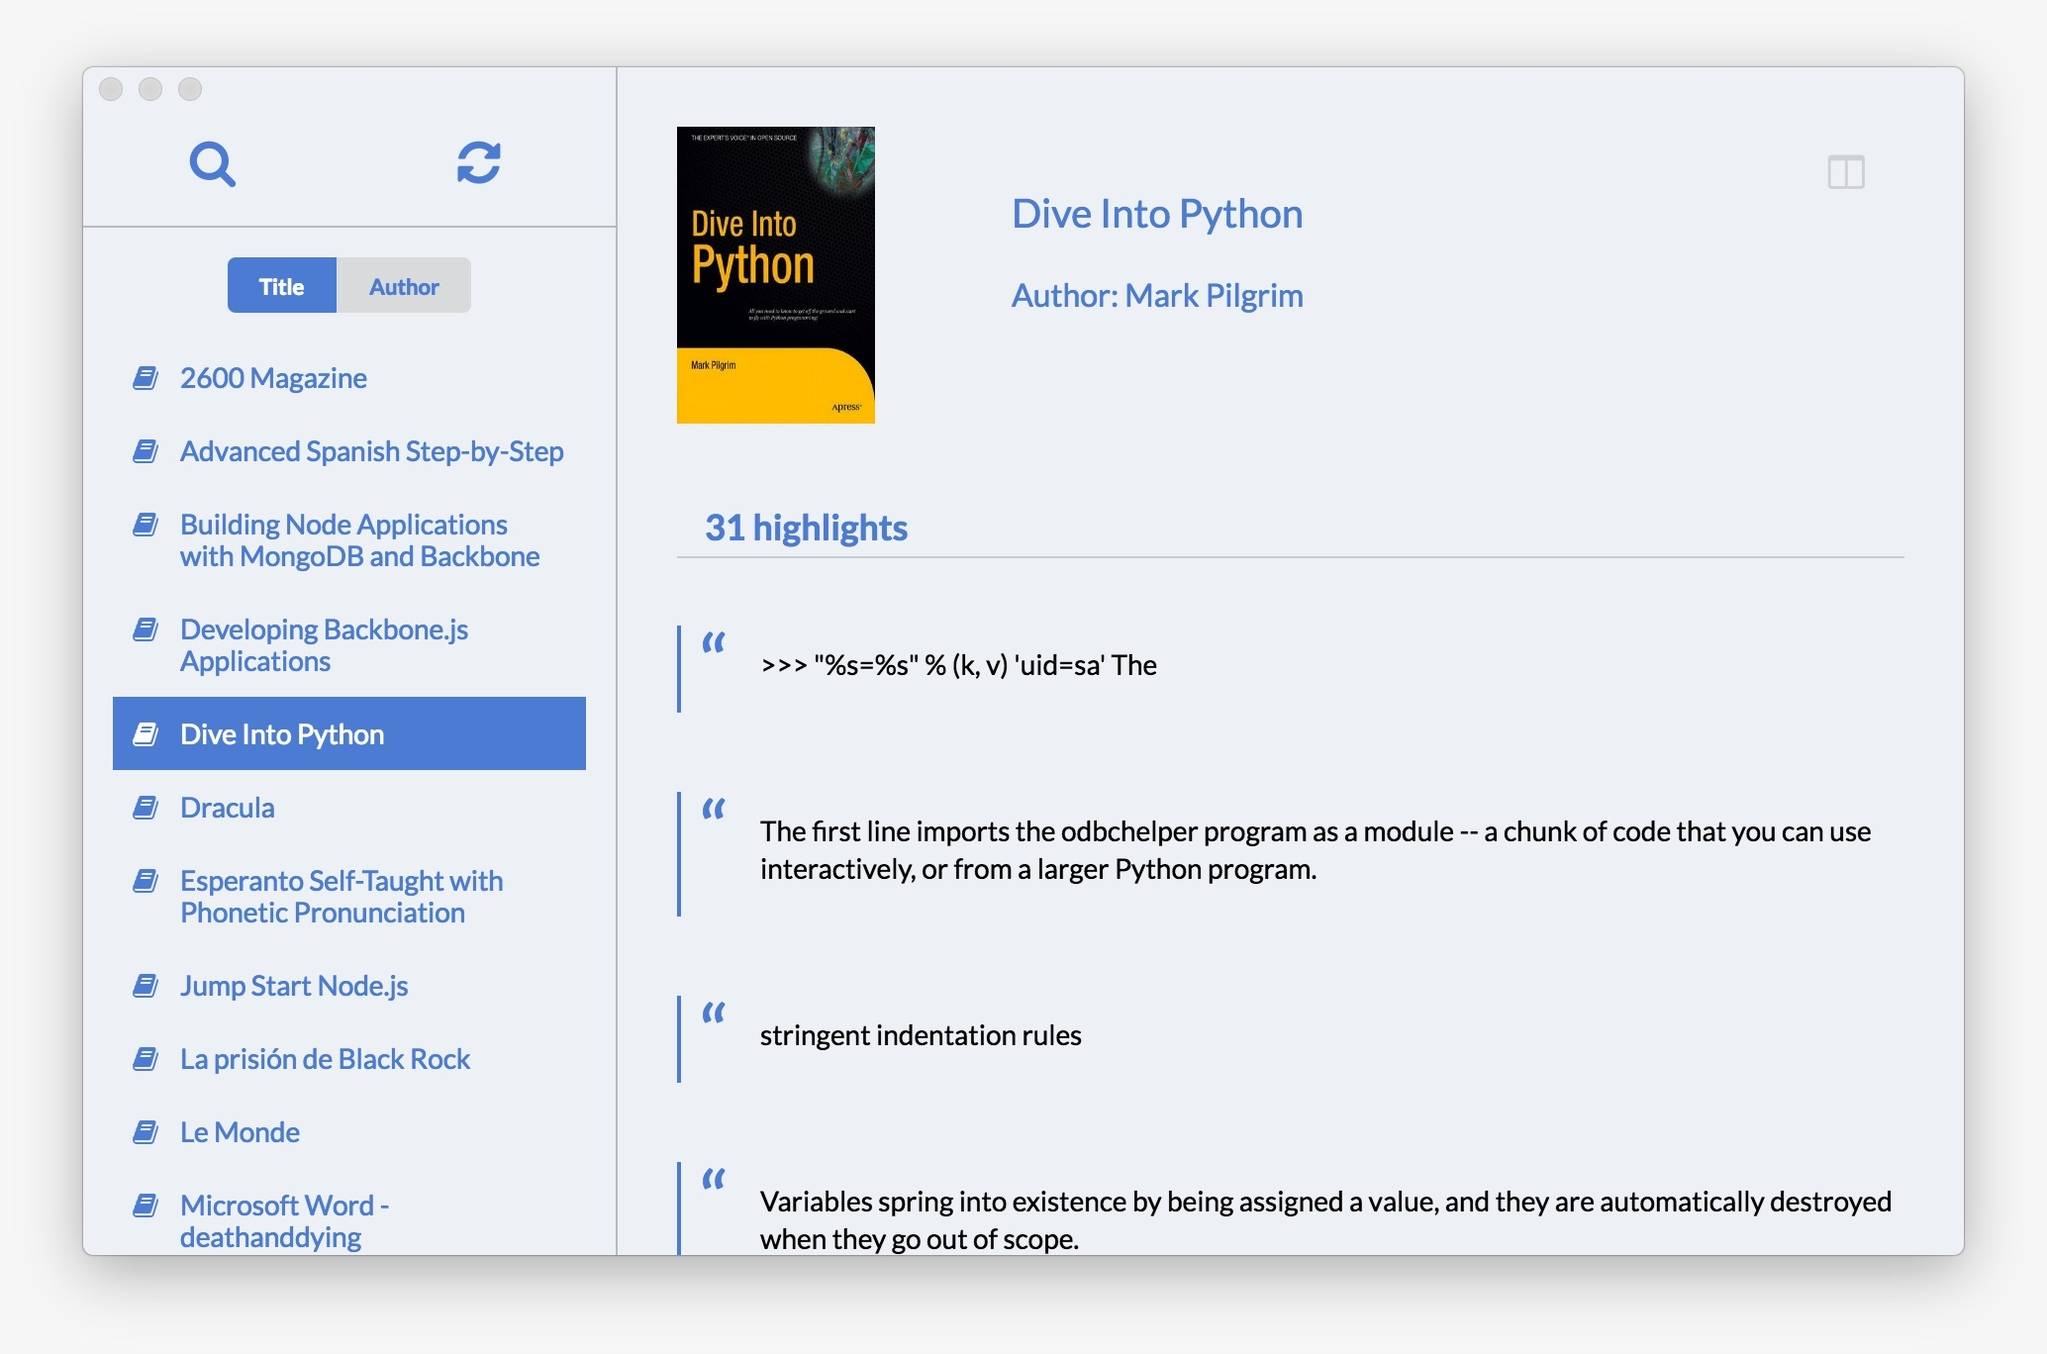Open 2600 Magazine in the book list
This screenshot has width=2047, height=1354.
349,378
